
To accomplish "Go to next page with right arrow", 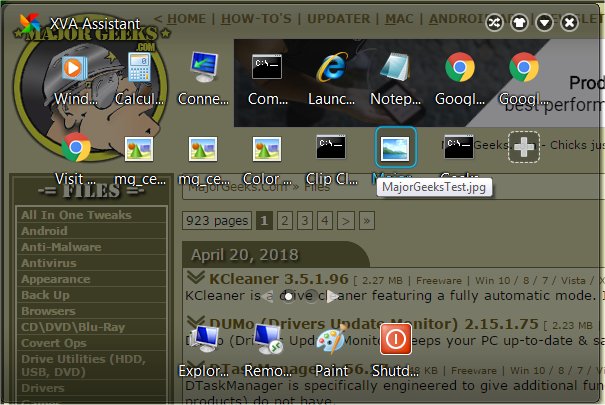I will pos(333,297).
